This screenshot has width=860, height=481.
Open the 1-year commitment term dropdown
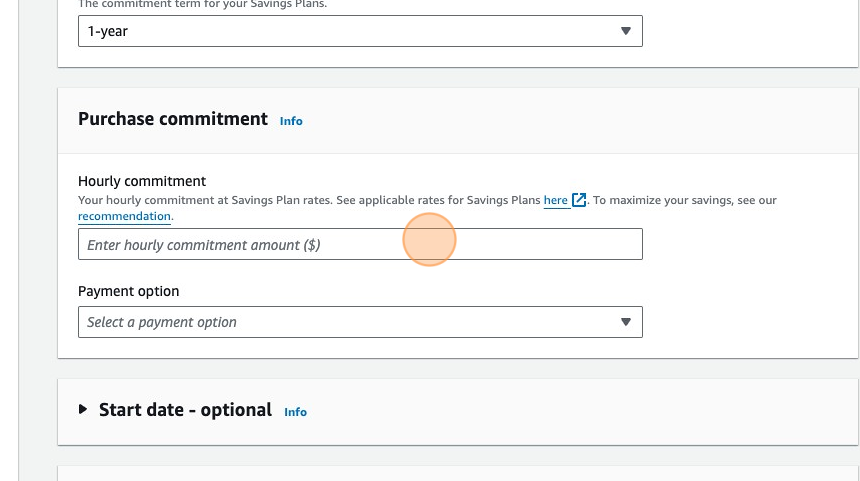coord(350,31)
